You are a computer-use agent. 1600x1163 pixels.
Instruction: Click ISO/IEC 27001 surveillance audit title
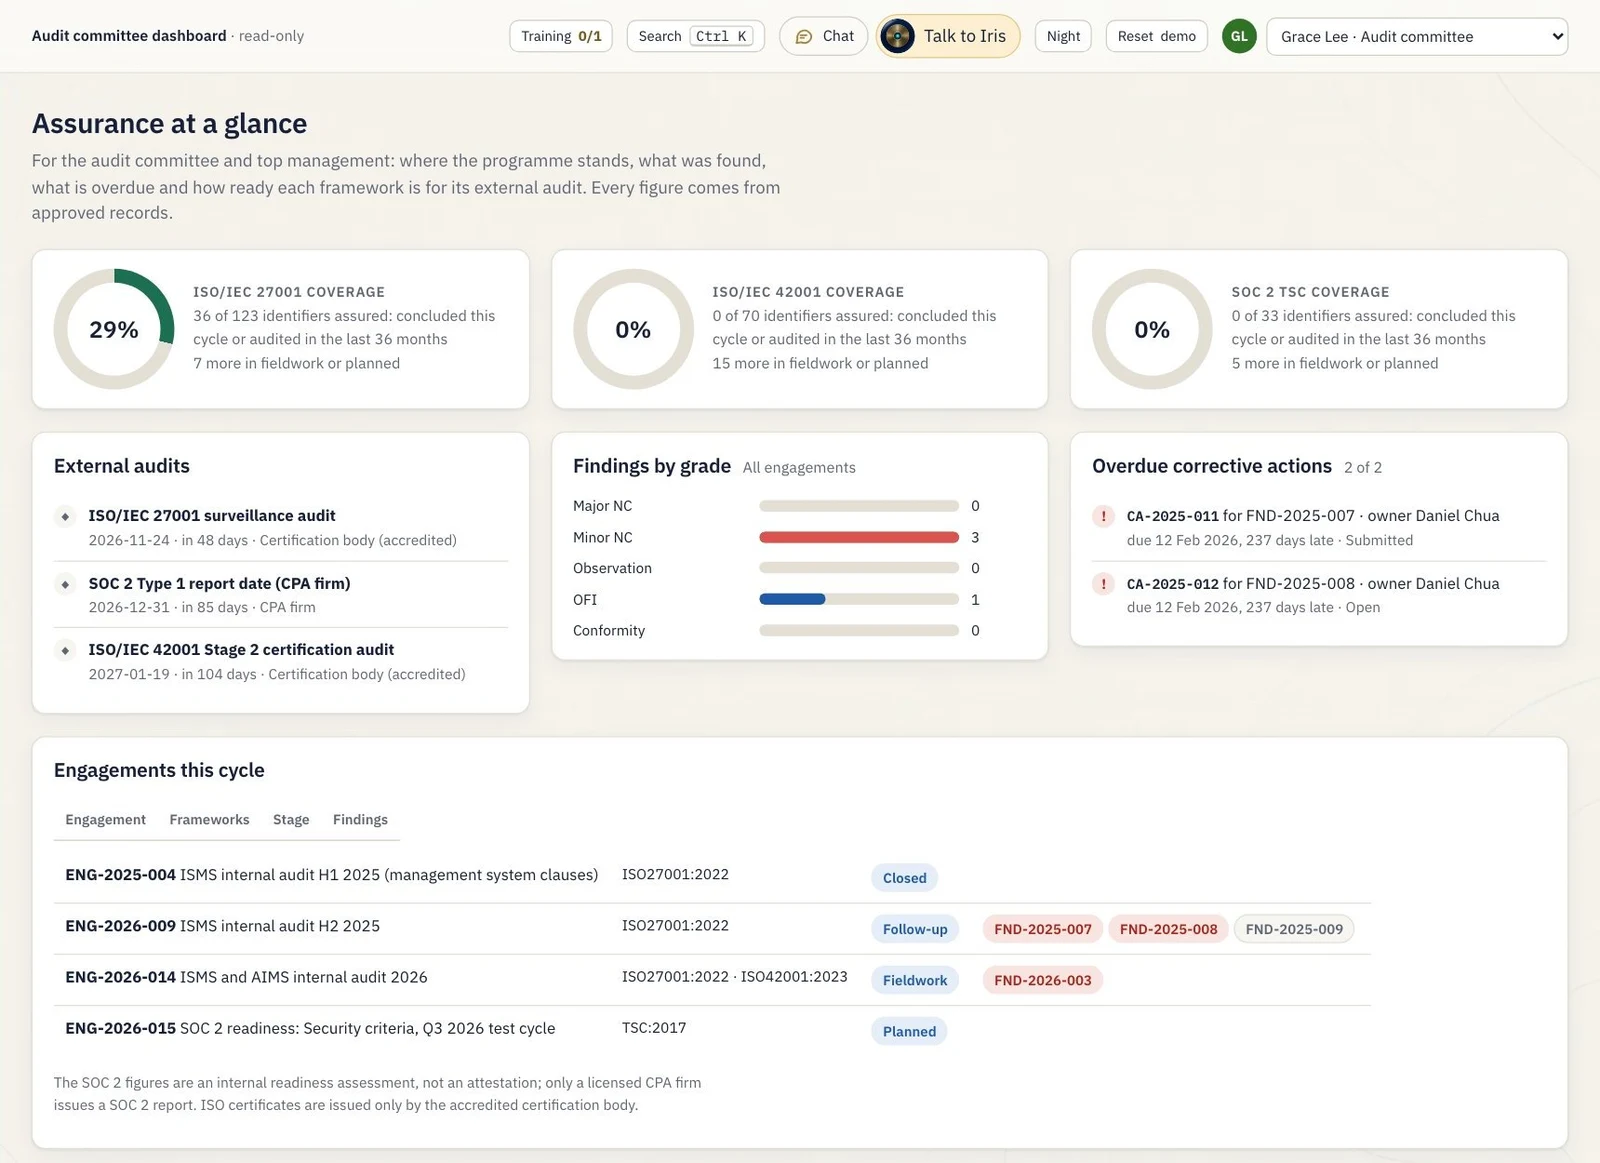[x=212, y=516]
